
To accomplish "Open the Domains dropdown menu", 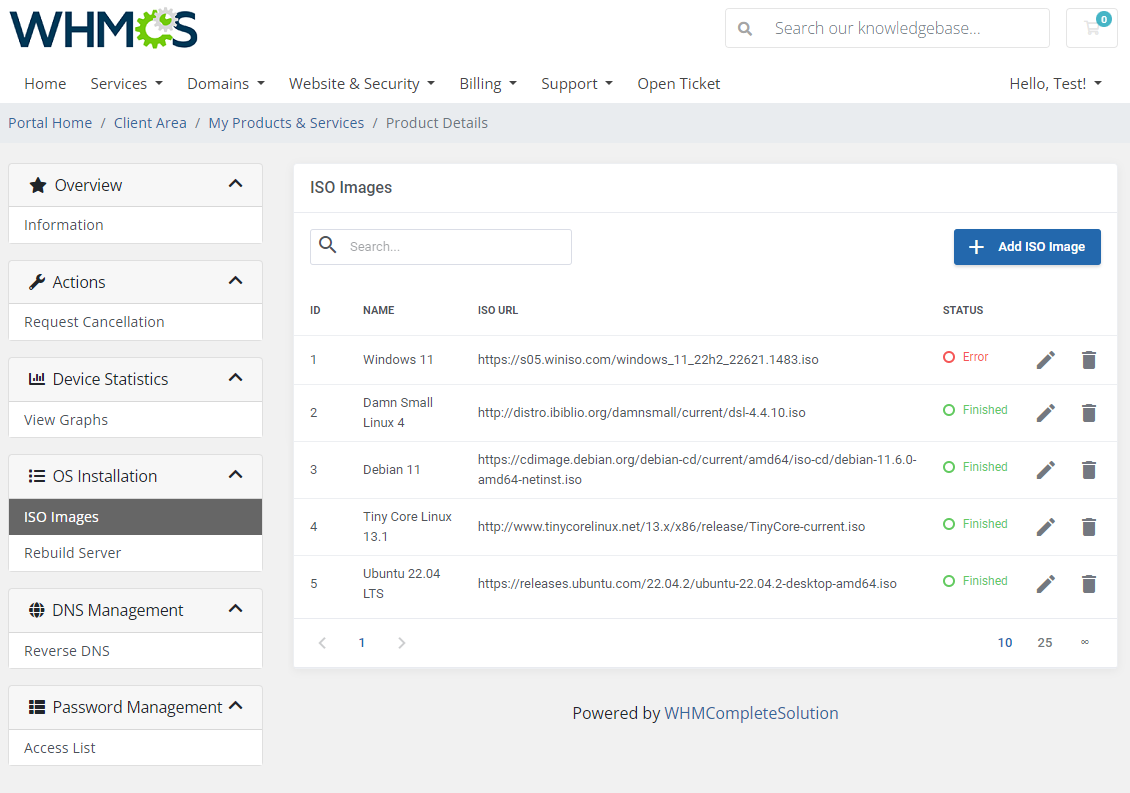I will pyautogui.click(x=226, y=84).
